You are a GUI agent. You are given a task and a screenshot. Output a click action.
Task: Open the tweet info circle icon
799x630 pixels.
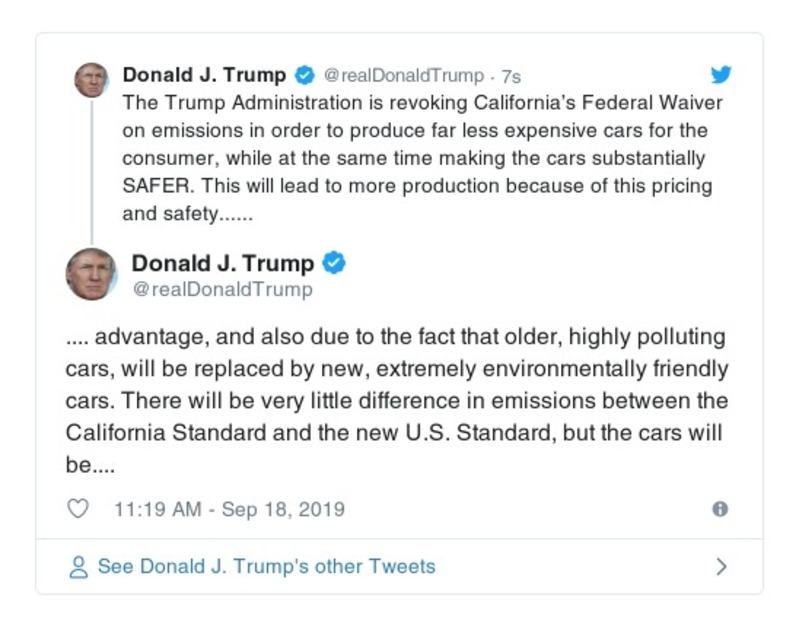(719, 509)
